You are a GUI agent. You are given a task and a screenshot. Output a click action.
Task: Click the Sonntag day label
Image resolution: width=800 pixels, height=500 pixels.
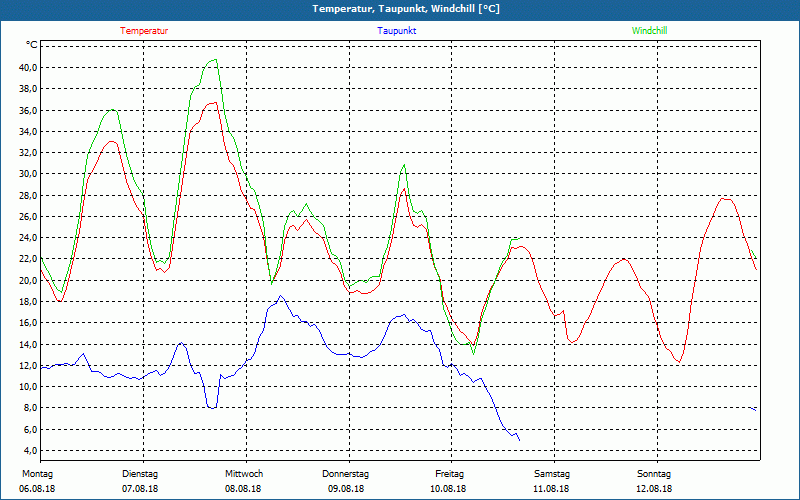pos(654,474)
